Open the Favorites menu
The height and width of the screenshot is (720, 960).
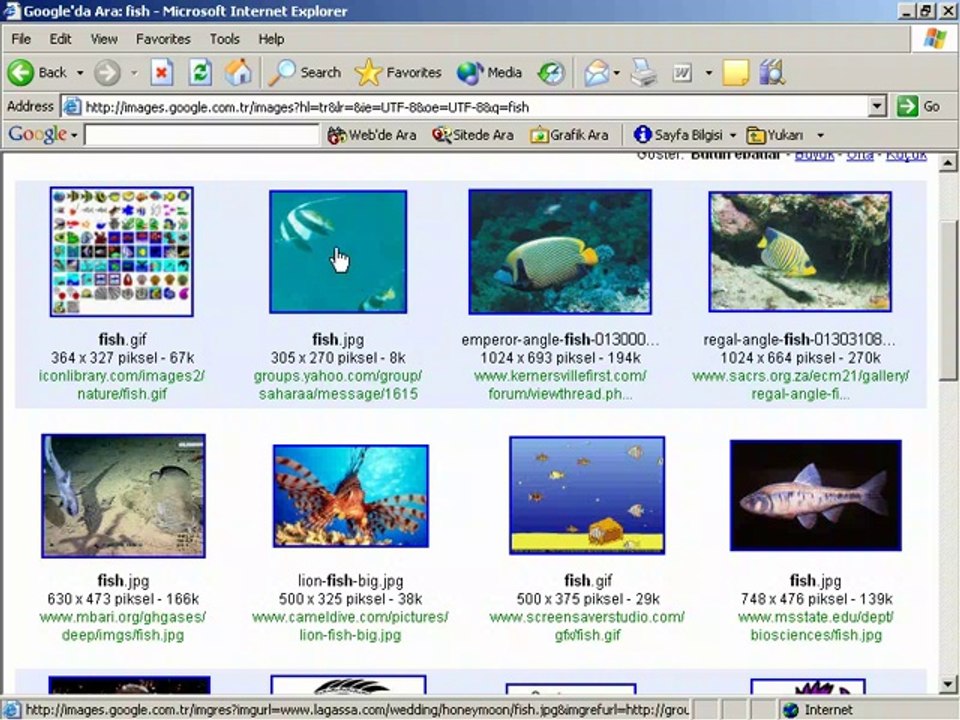[163, 39]
